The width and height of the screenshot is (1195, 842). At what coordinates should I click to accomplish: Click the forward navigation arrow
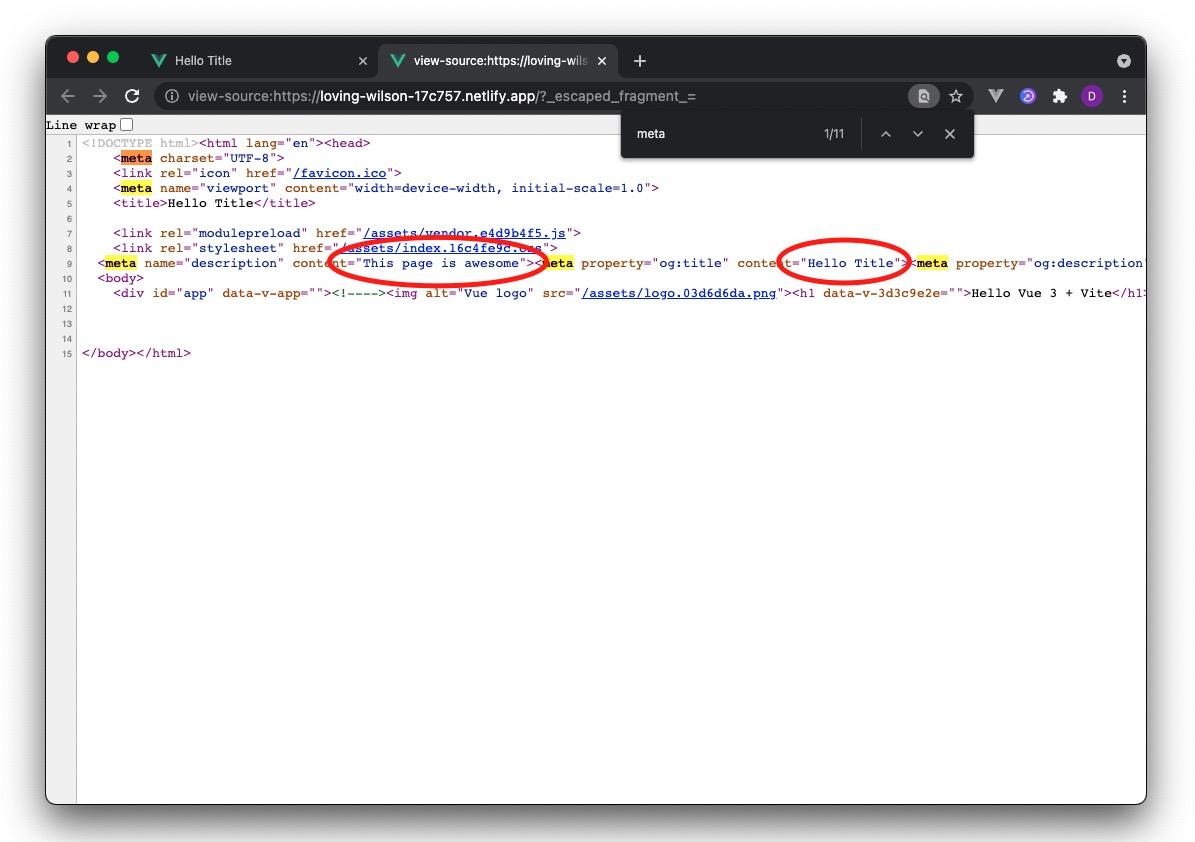click(x=100, y=96)
